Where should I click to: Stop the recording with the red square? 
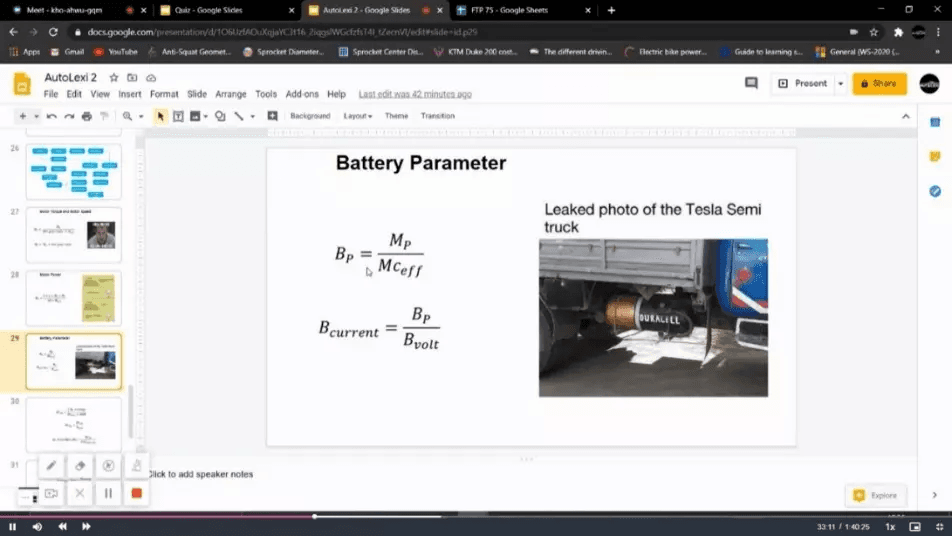click(137, 494)
